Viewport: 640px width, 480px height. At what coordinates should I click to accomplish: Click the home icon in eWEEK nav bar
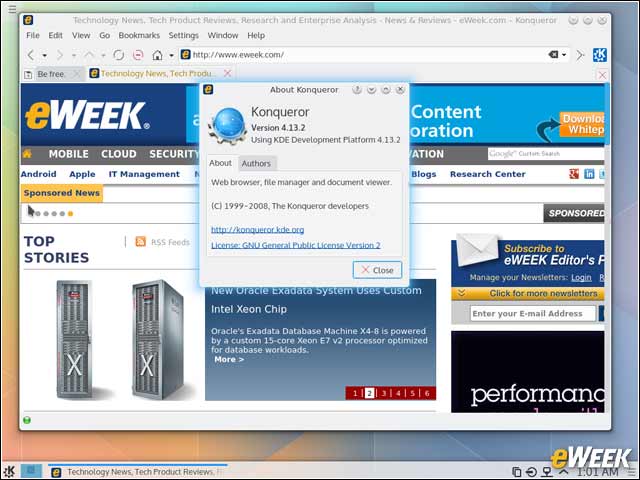point(27,153)
